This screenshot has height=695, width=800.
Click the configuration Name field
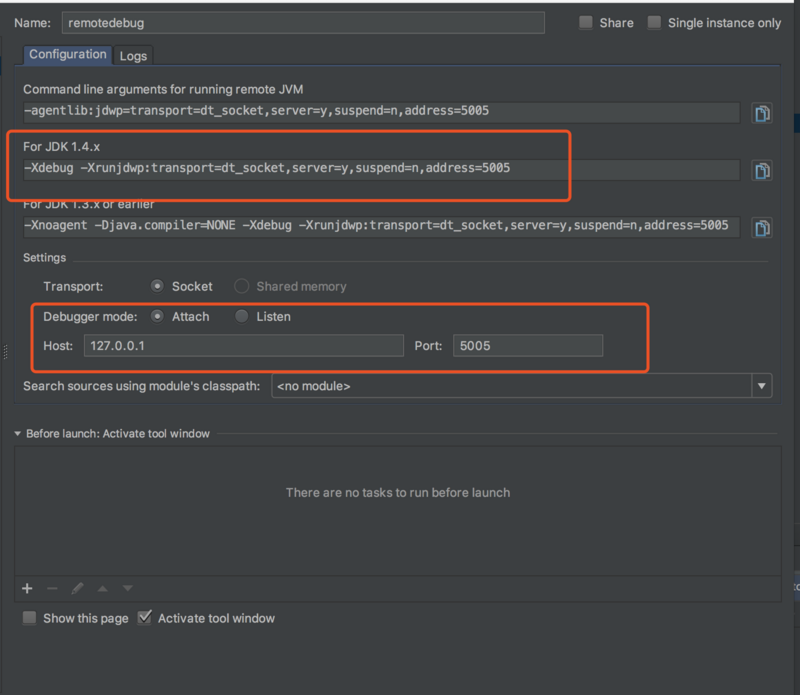[x=300, y=22]
